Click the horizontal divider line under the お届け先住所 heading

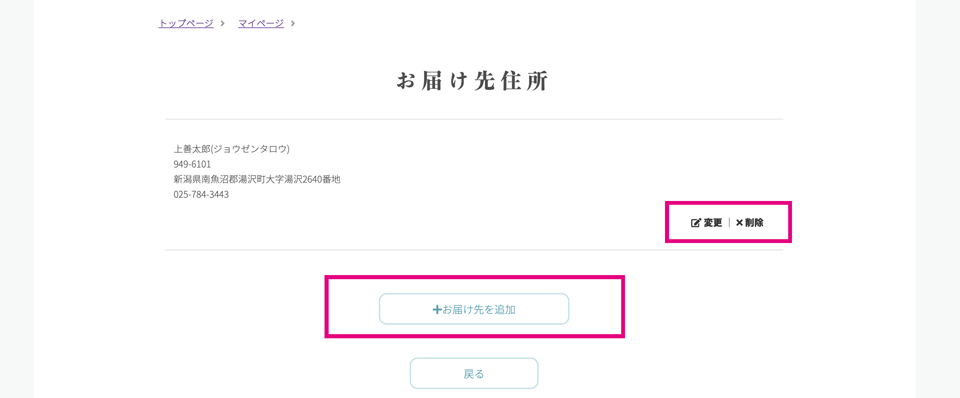(x=474, y=119)
